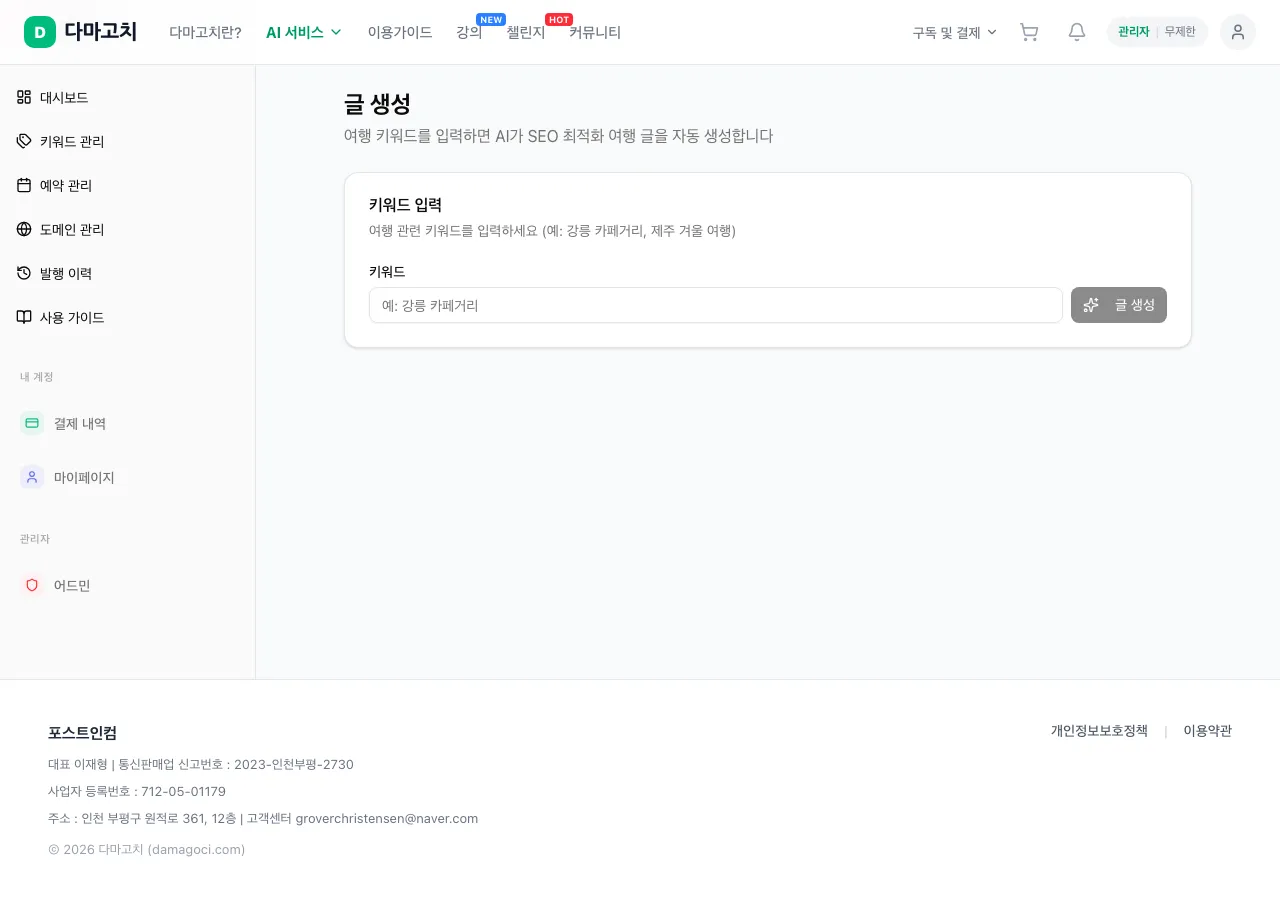Click the 발행 이력 history clock icon
This screenshot has width=1280, height=900.
point(24,273)
